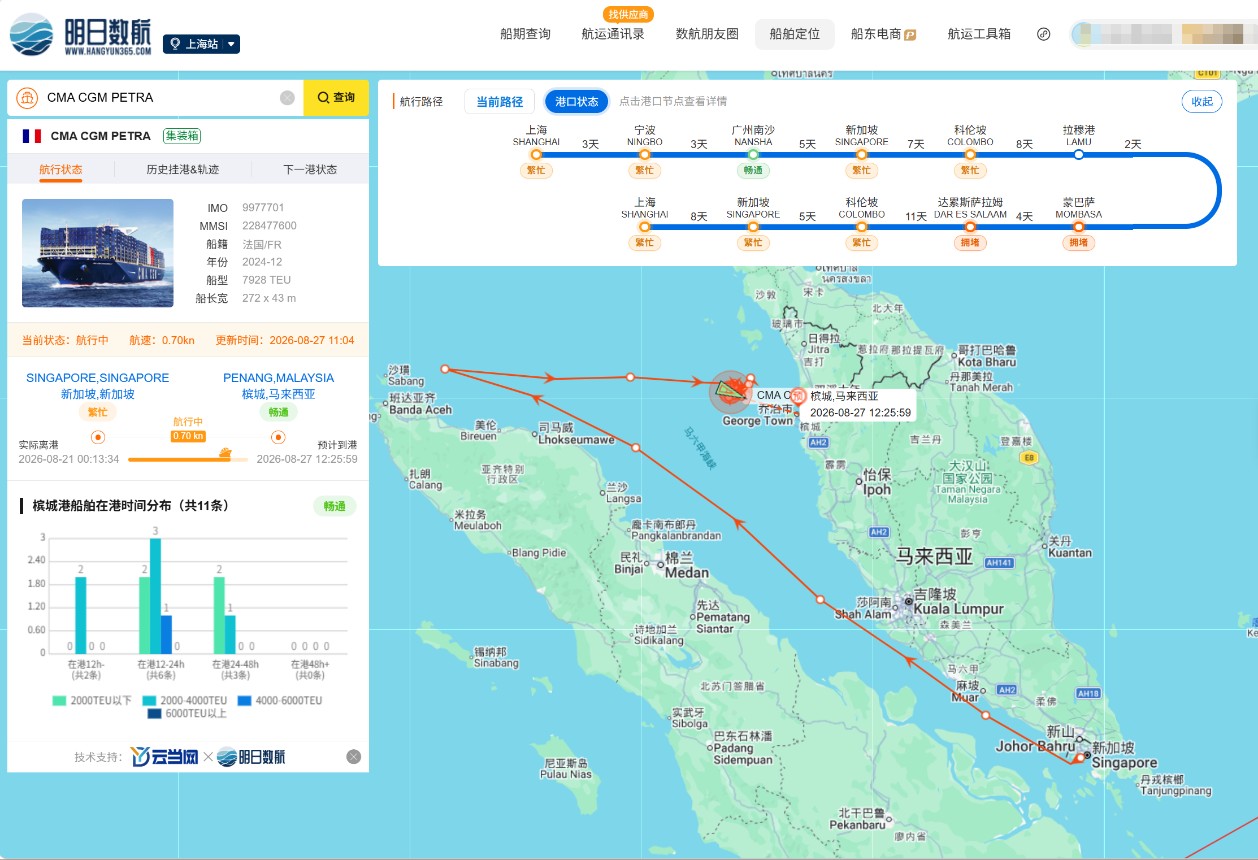Open the 船期查询 link
Viewport: 1258px width, 860px height.
click(x=525, y=34)
